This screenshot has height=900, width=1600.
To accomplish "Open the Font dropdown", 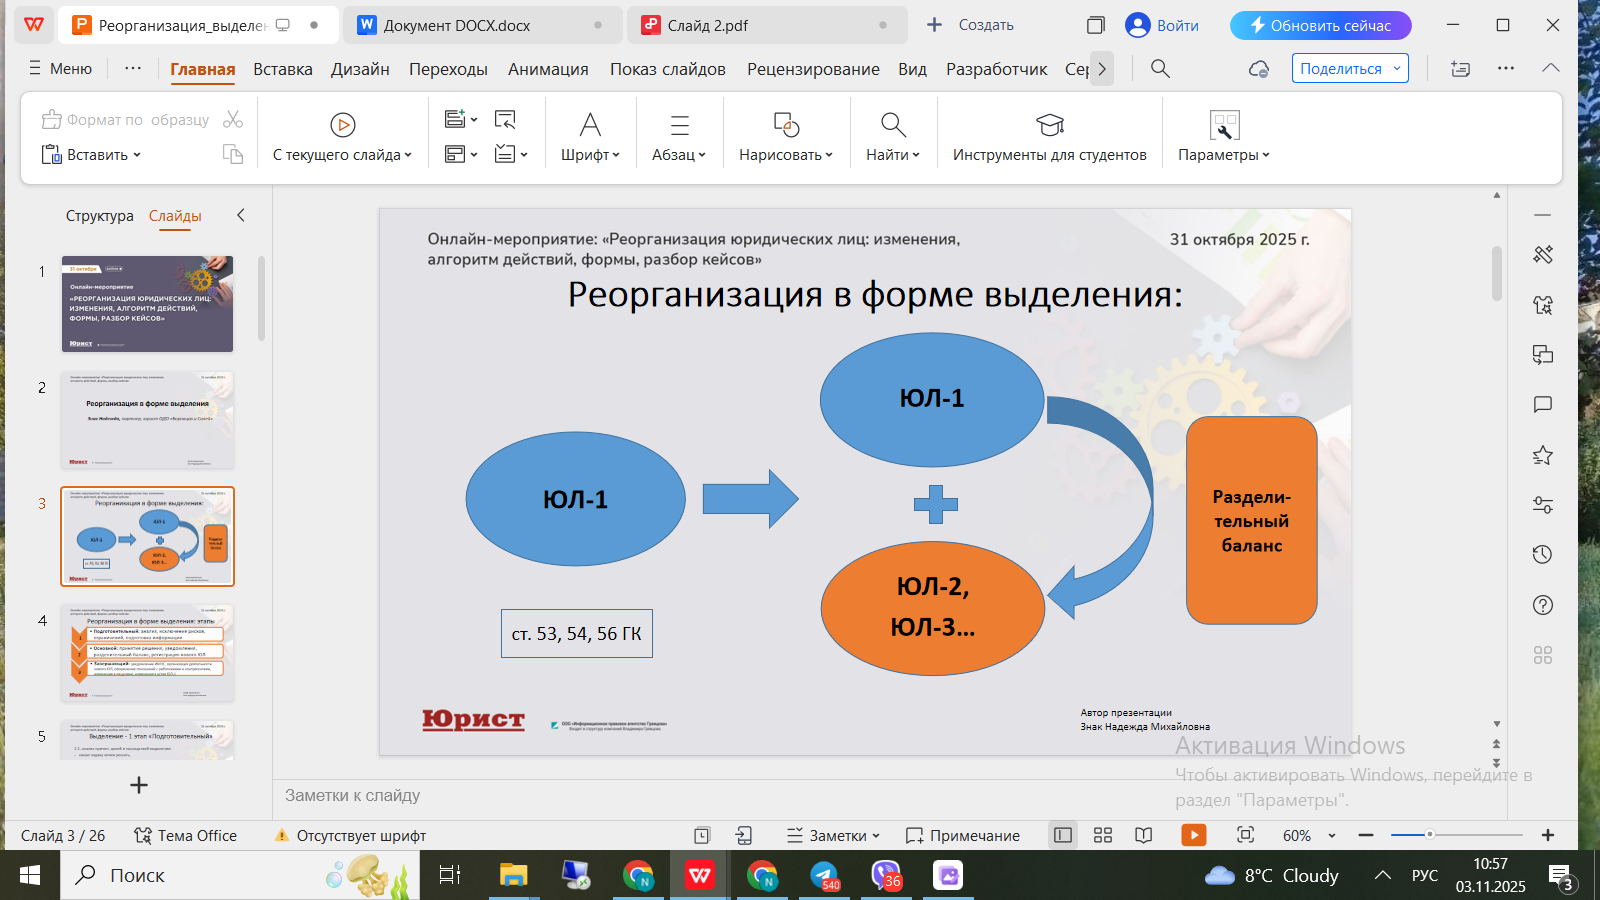I will point(590,155).
